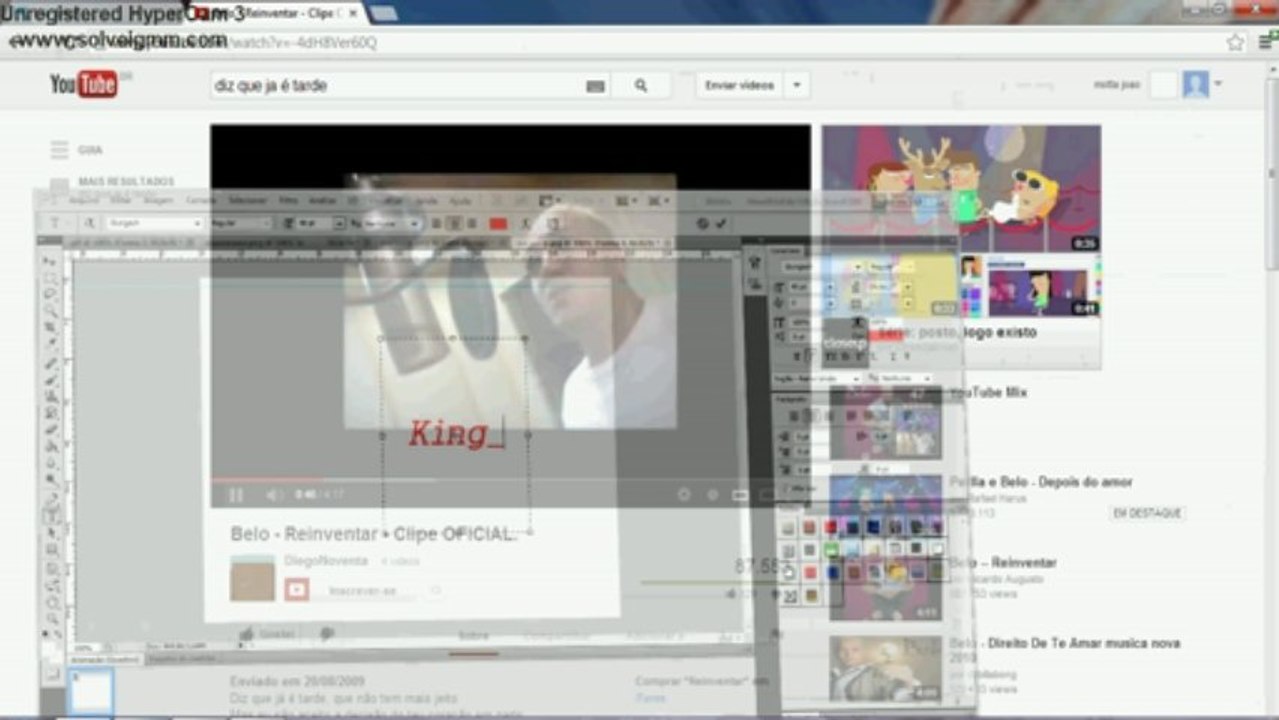Dislike the video
The image size is (1279, 720).
point(327,634)
